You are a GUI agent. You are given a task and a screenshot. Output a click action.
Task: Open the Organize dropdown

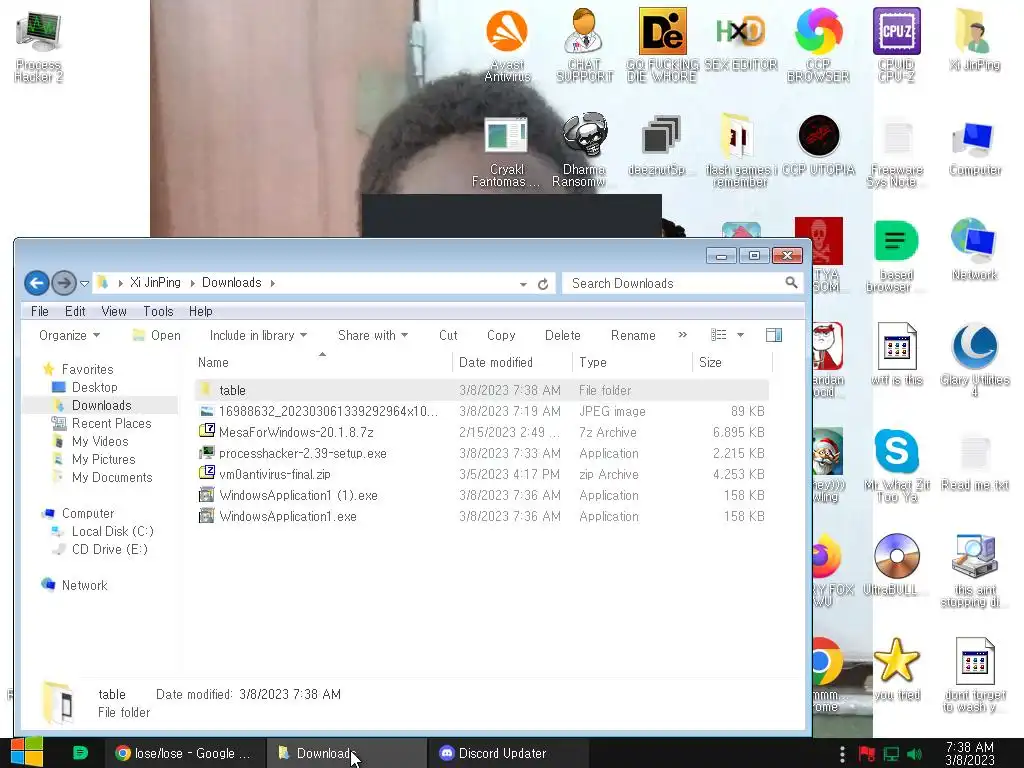[x=69, y=335]
